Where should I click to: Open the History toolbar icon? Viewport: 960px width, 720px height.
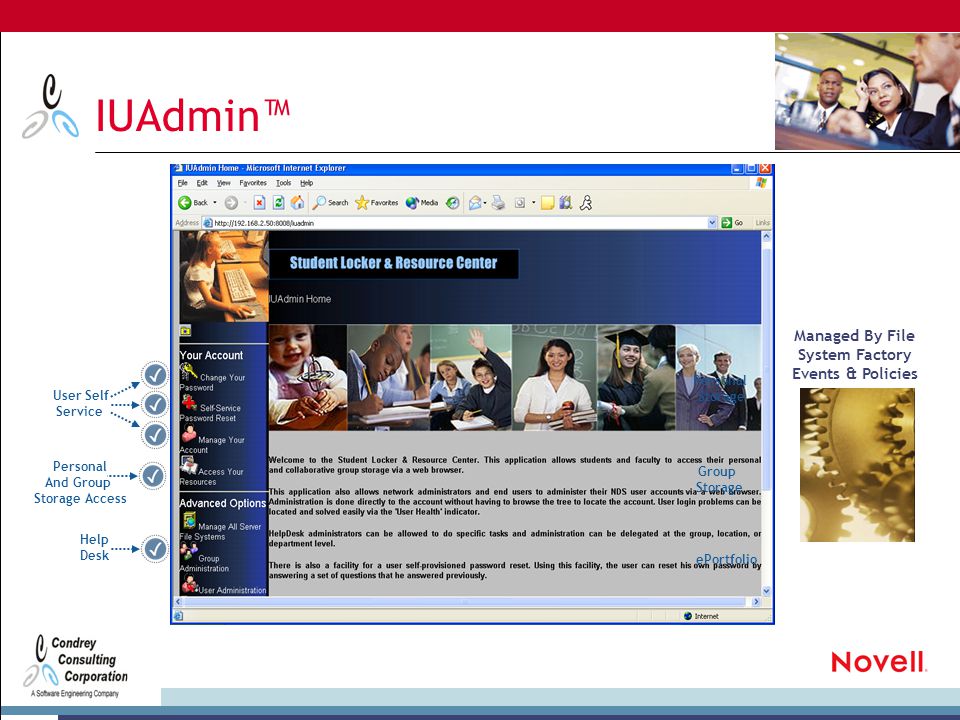(452, 203)
